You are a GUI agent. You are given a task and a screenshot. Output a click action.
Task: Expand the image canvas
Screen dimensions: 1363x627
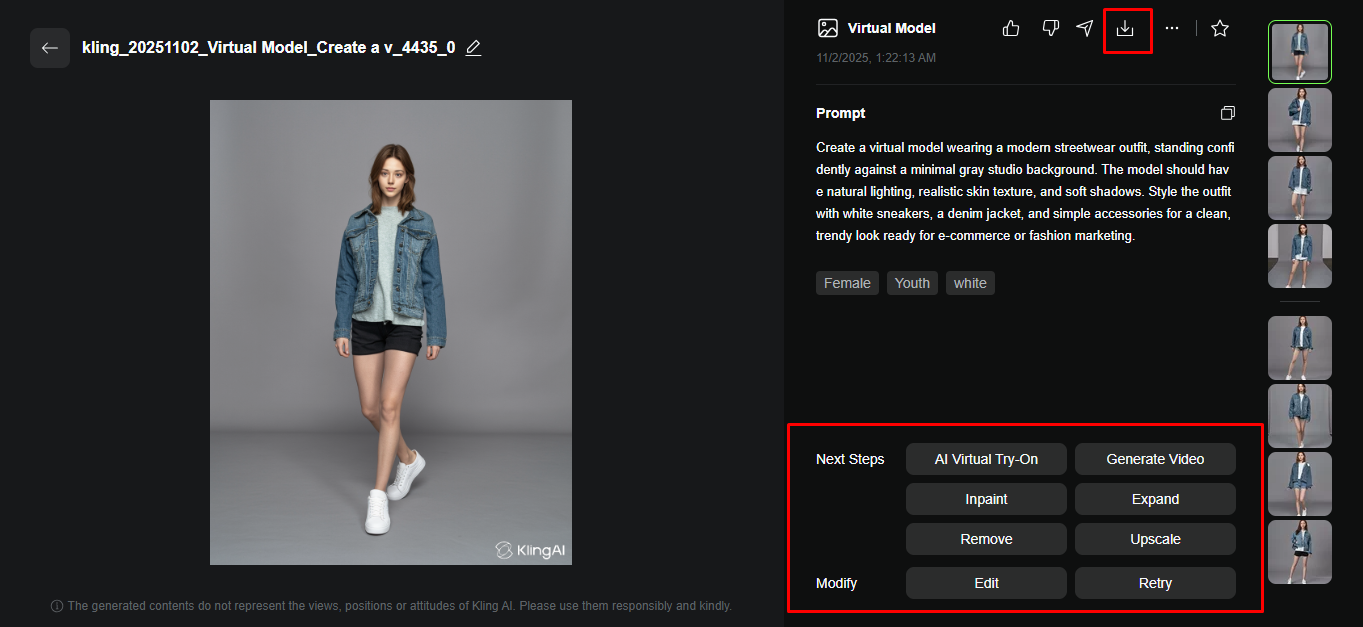[1155, 498]
